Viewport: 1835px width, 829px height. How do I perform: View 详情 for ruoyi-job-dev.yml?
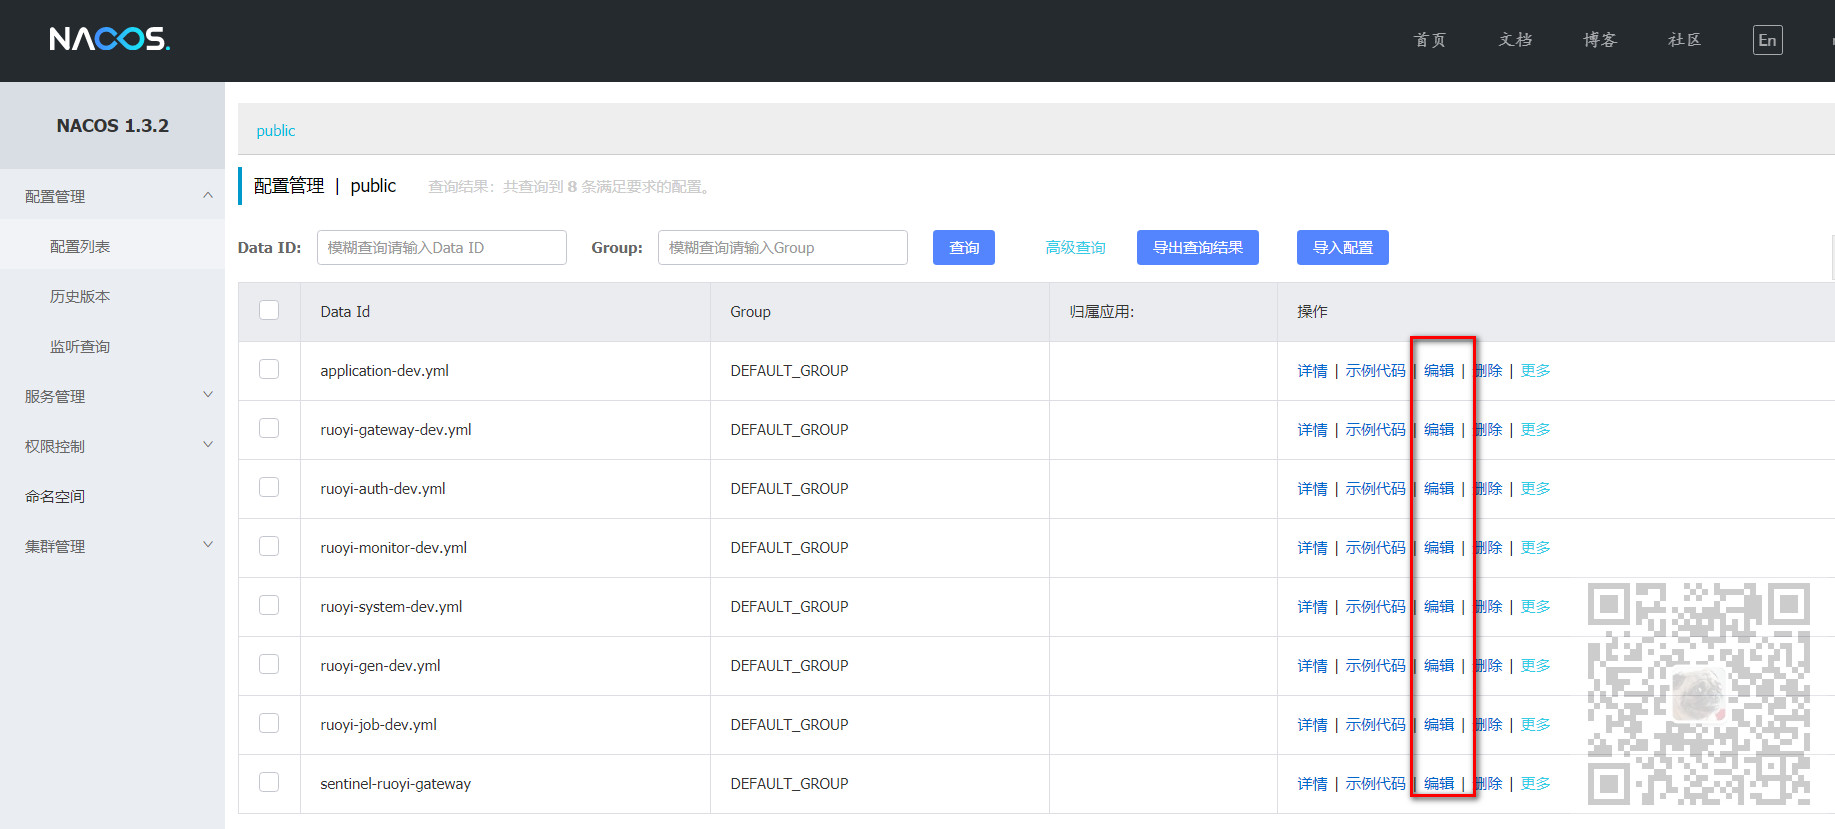(x=1312, y=725)
